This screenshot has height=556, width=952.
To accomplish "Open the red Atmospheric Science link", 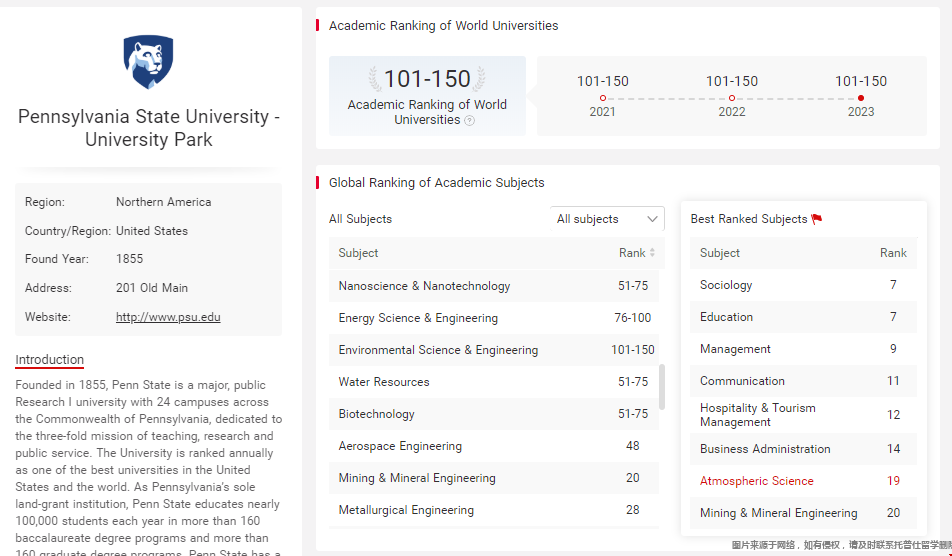I will (x=756, y=481).
